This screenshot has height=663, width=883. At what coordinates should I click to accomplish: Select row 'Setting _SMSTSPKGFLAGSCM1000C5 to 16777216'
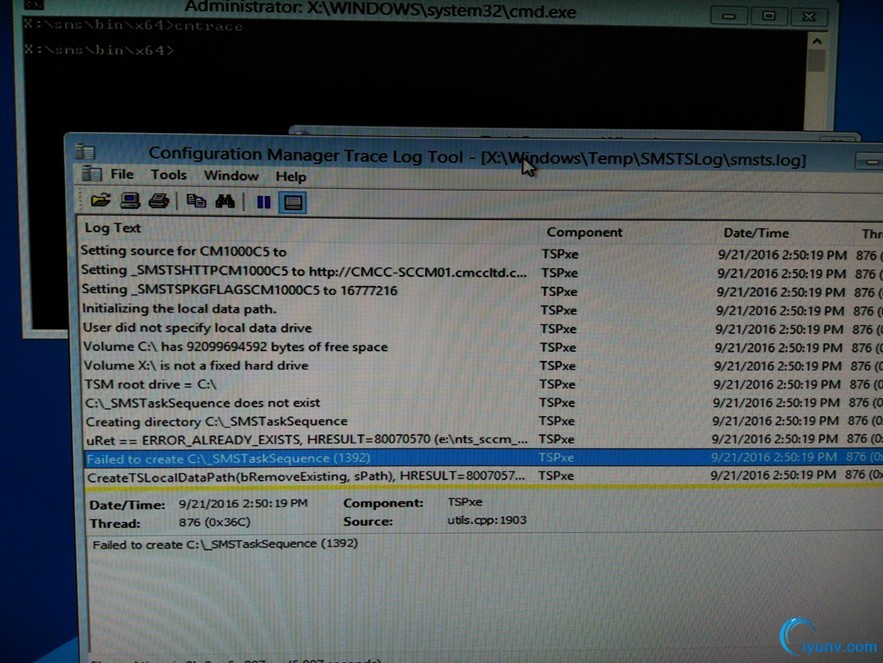[x=480, y=291]
